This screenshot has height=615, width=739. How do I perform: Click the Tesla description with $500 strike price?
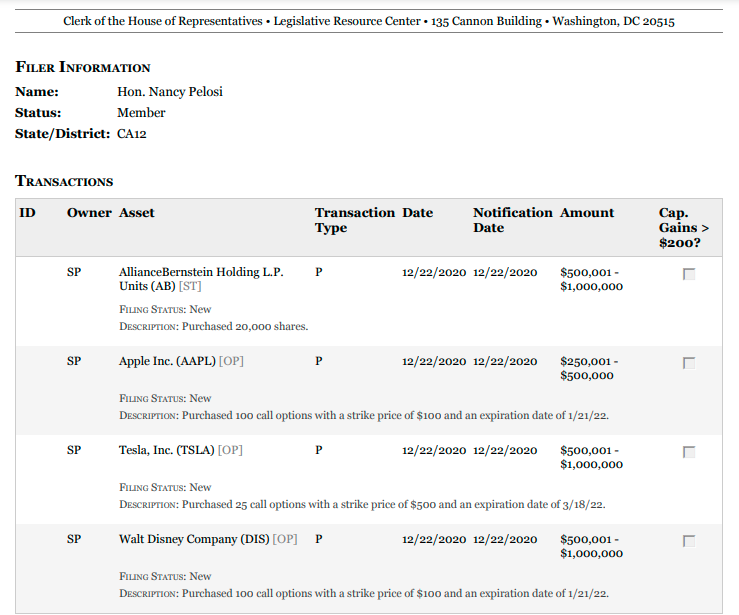coord(362,504)
